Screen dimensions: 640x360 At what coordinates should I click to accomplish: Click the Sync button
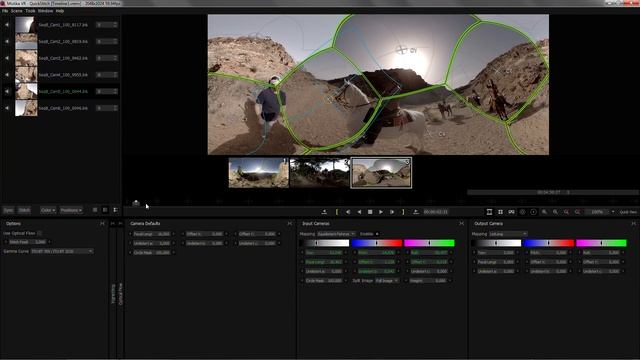click(x=9, y=210)
